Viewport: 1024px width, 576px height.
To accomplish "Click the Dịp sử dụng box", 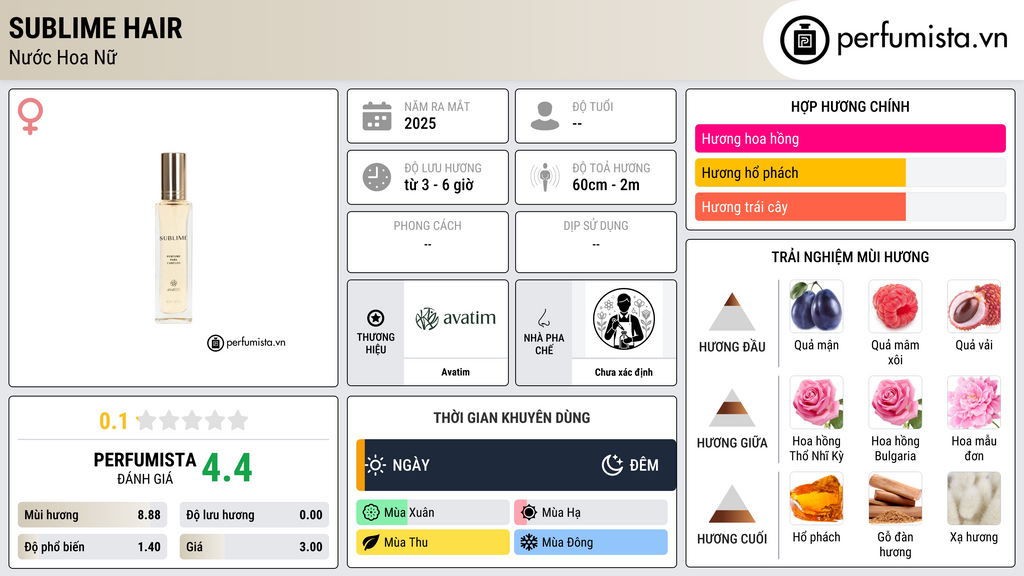I will (596, 242).
